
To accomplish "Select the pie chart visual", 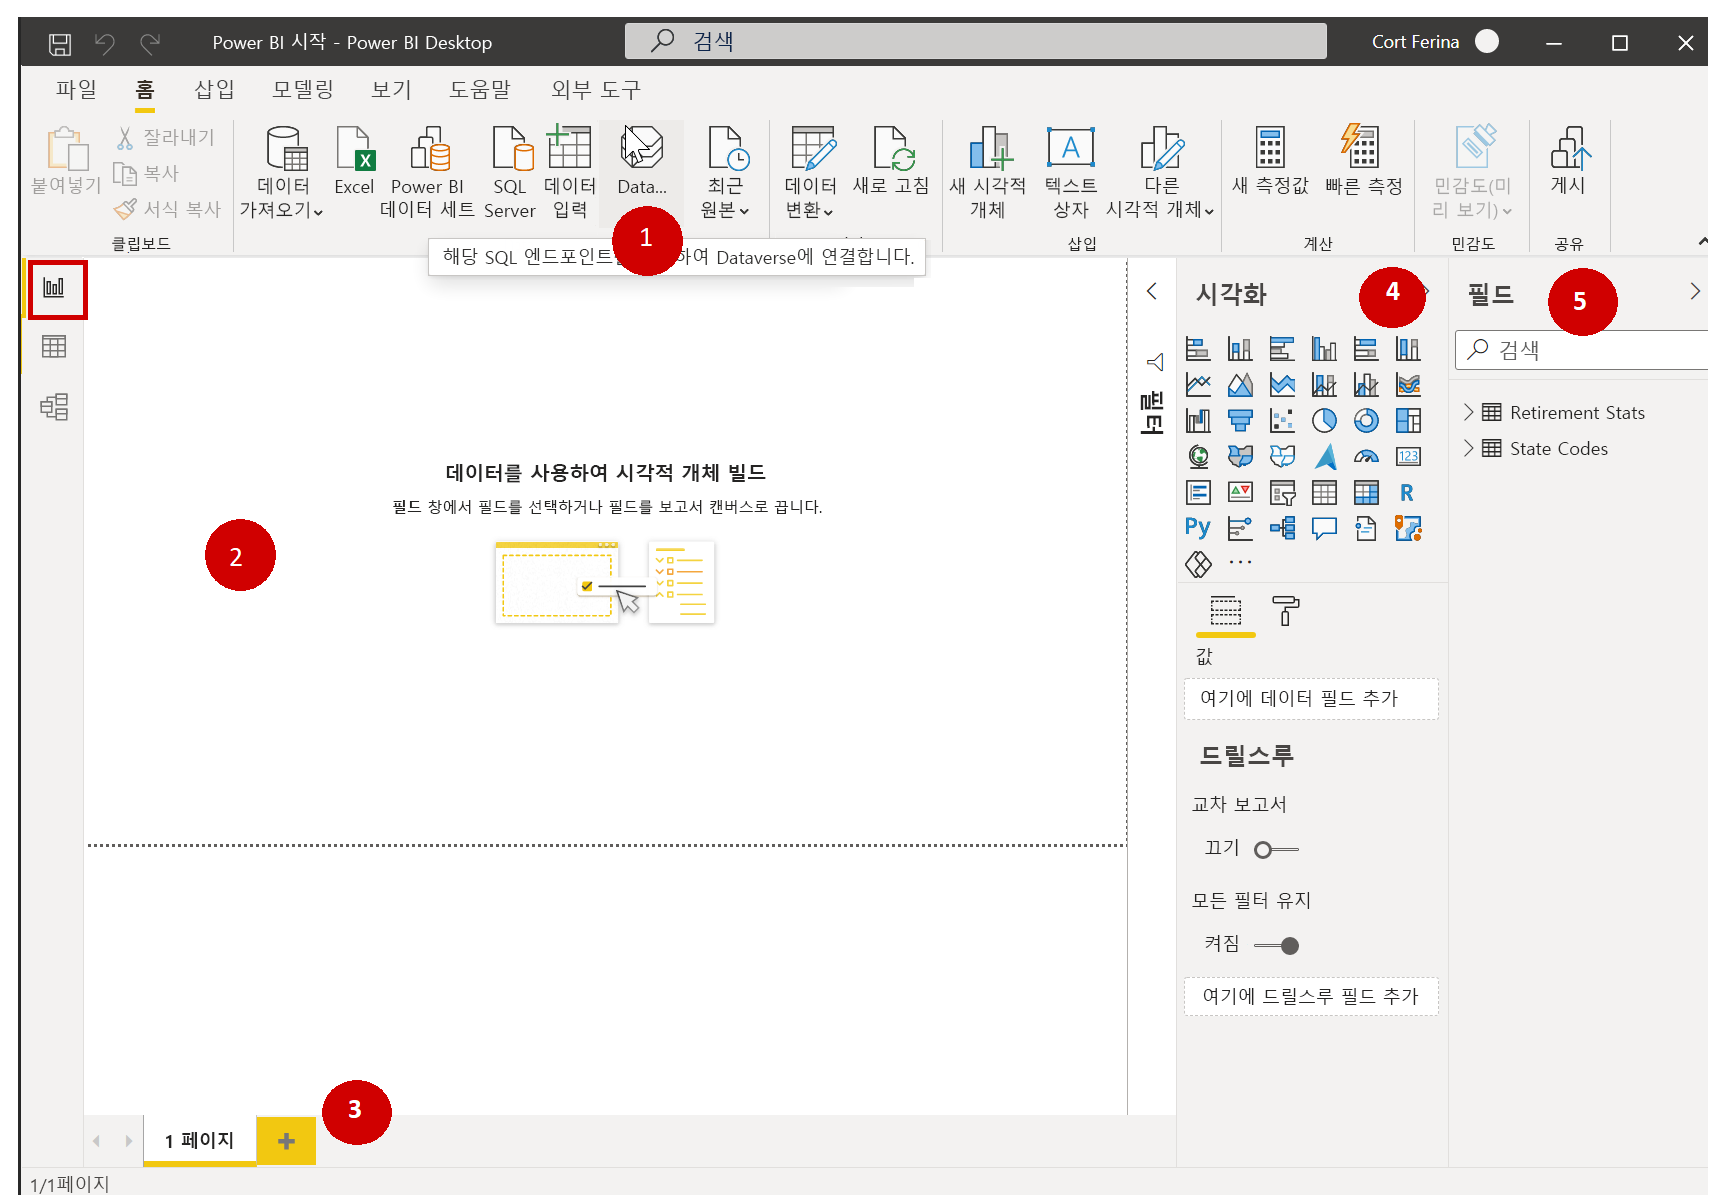I will coord(1324,421).
